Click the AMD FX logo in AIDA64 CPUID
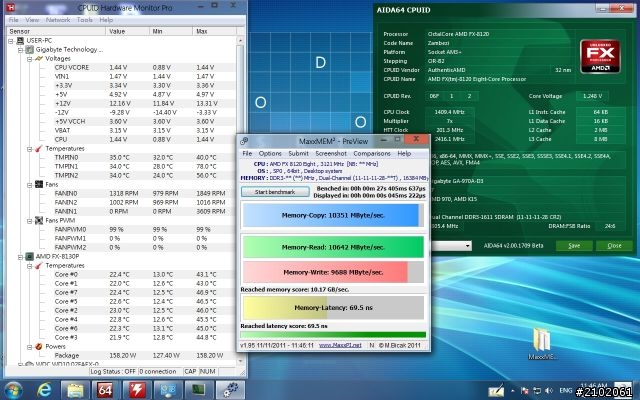640x400 pixels. pos(600,56)
